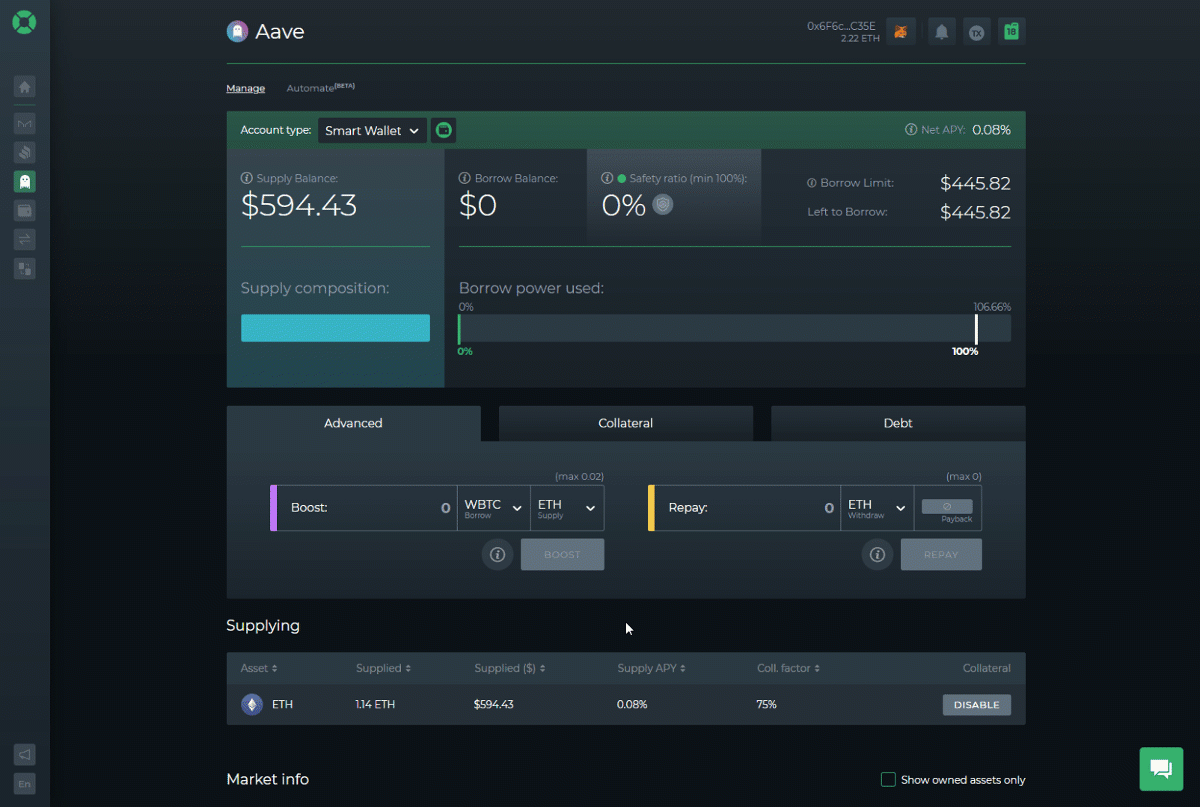
Task: Switch to the Automate (BETA) tab
Action: (320, 88)
